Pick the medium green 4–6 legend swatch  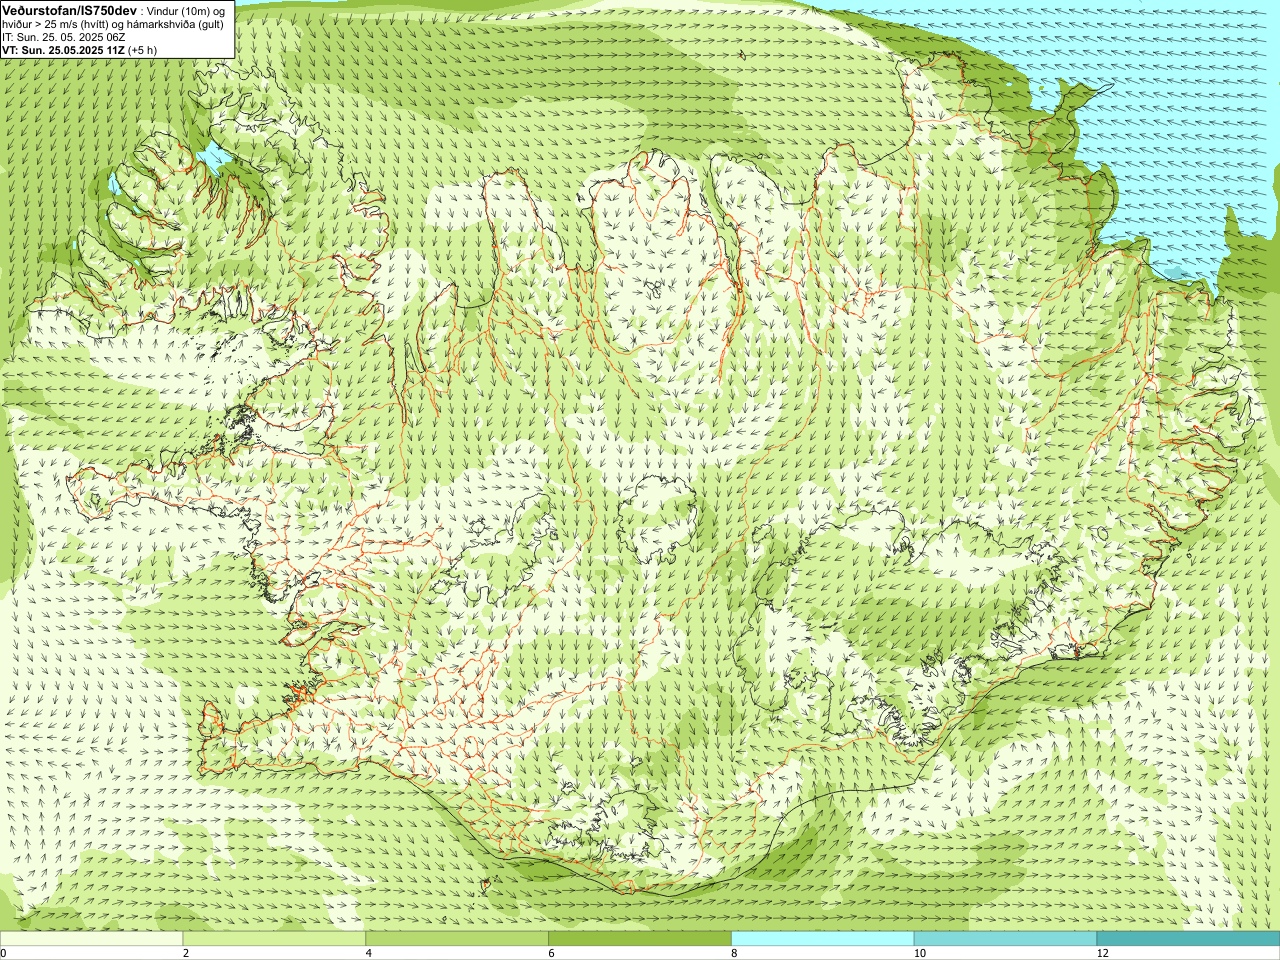click(457, 939)
